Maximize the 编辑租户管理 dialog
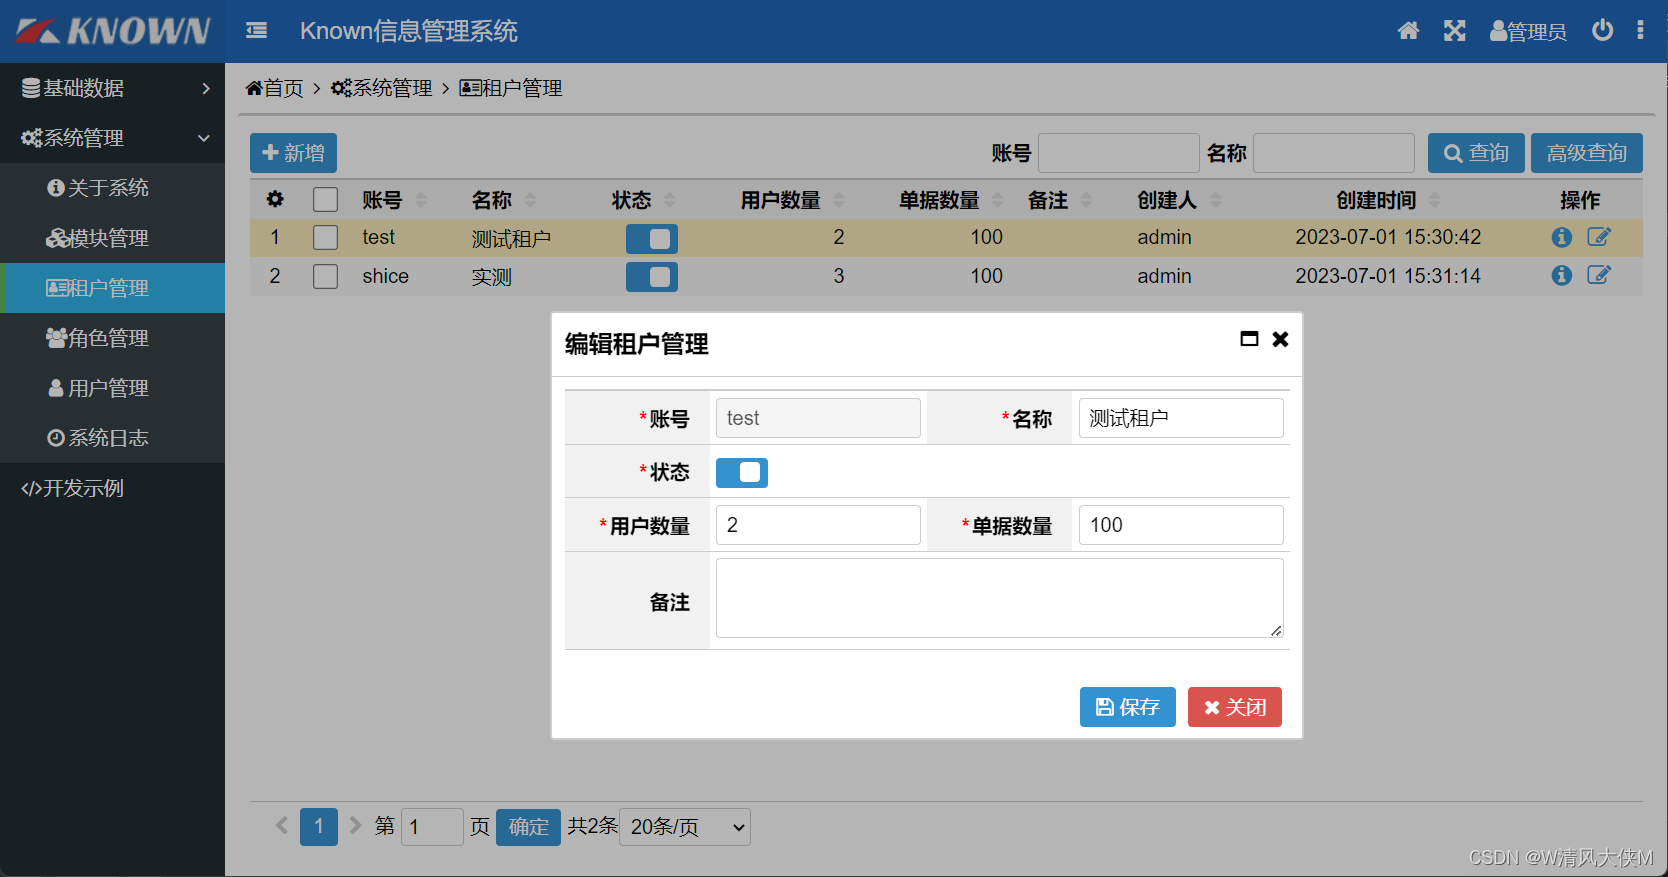The height and width of the screenshot is (877, 1668). (x=1249, y=339)
